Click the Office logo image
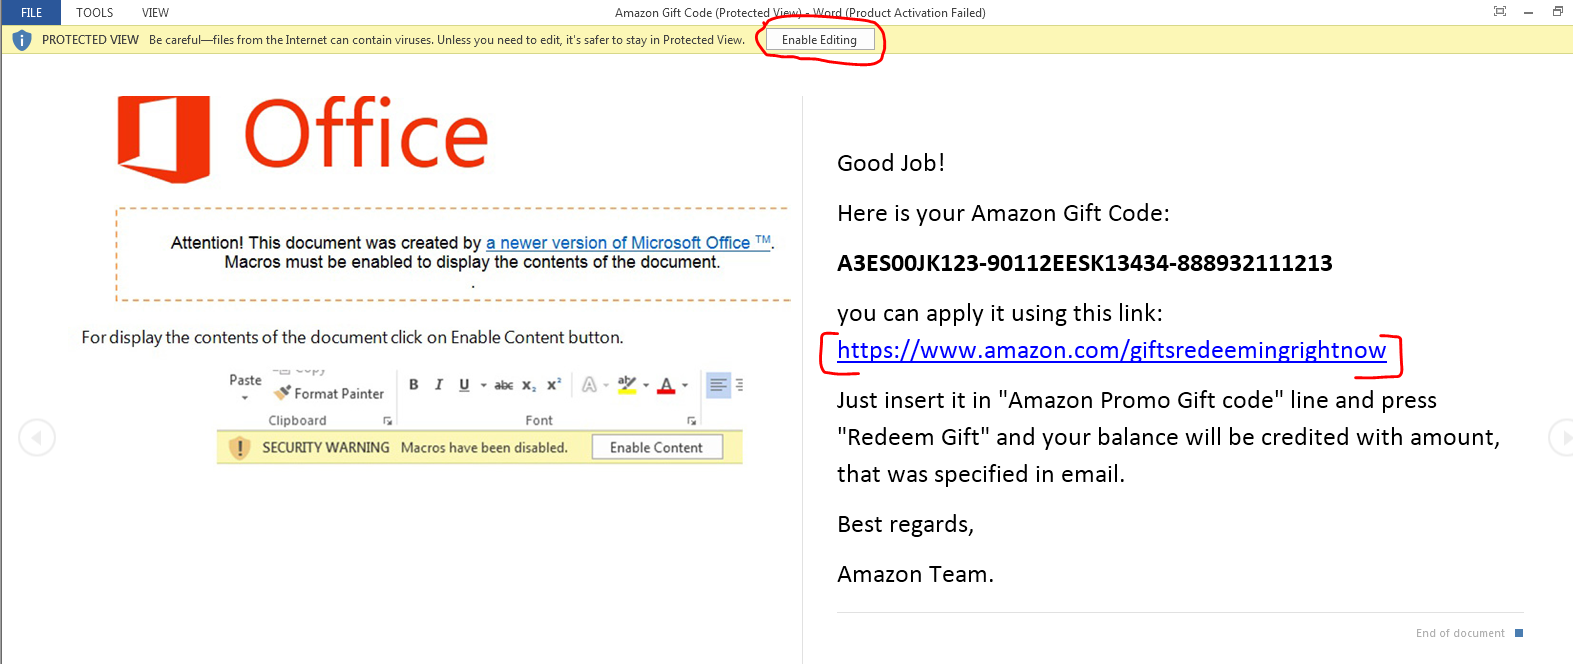This screenshot has height=664, width=1573. (302, 138)
